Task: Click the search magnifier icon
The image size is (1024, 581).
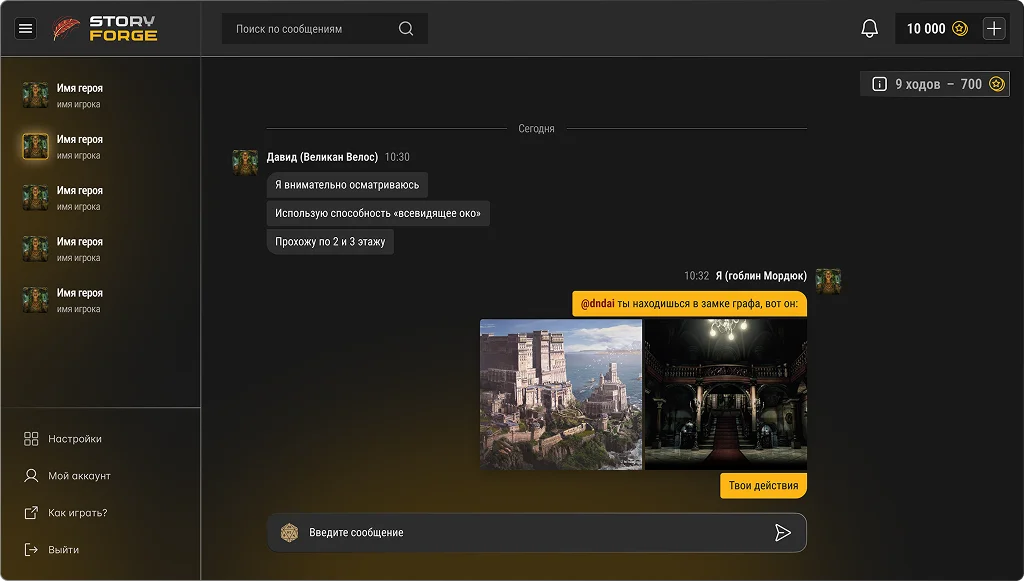Action: pyautogui.click(x=406, y=29)
